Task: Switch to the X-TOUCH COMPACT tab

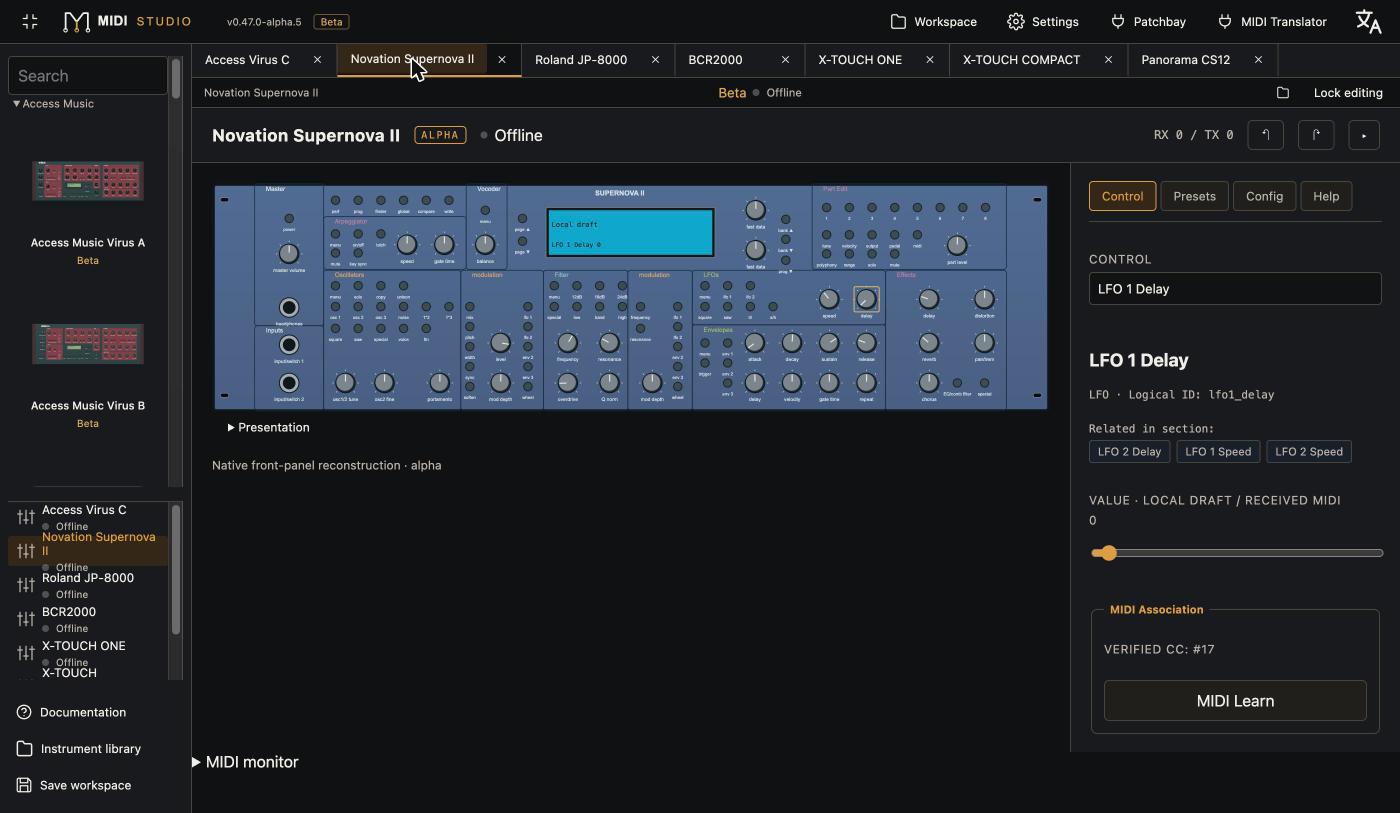Action: coord(1021,60)
